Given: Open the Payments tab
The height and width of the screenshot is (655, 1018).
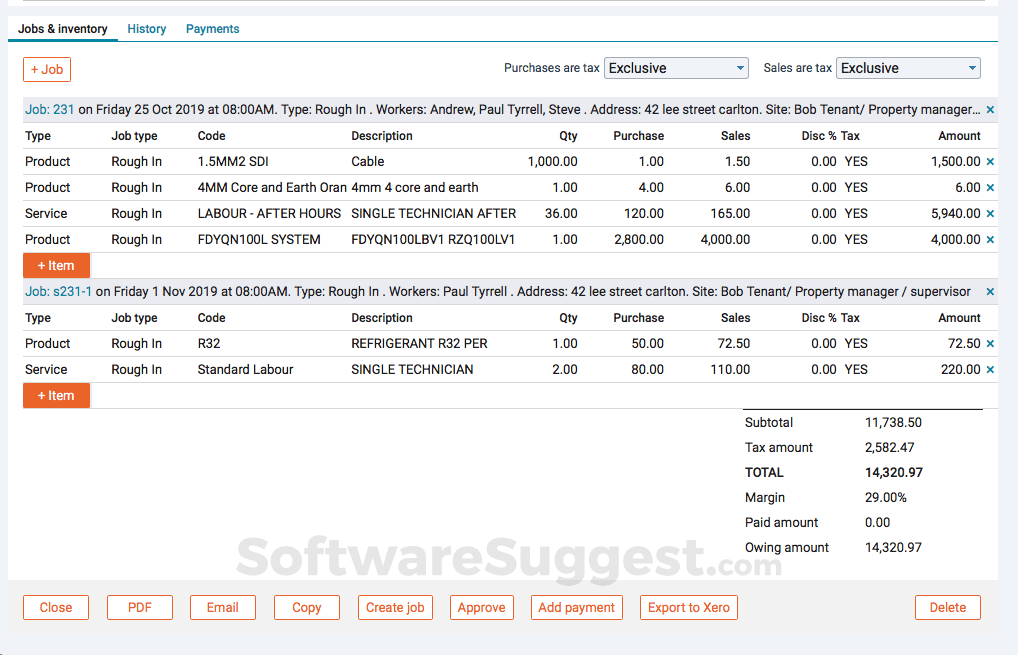Looking at the screenshot, I should 212,29.
